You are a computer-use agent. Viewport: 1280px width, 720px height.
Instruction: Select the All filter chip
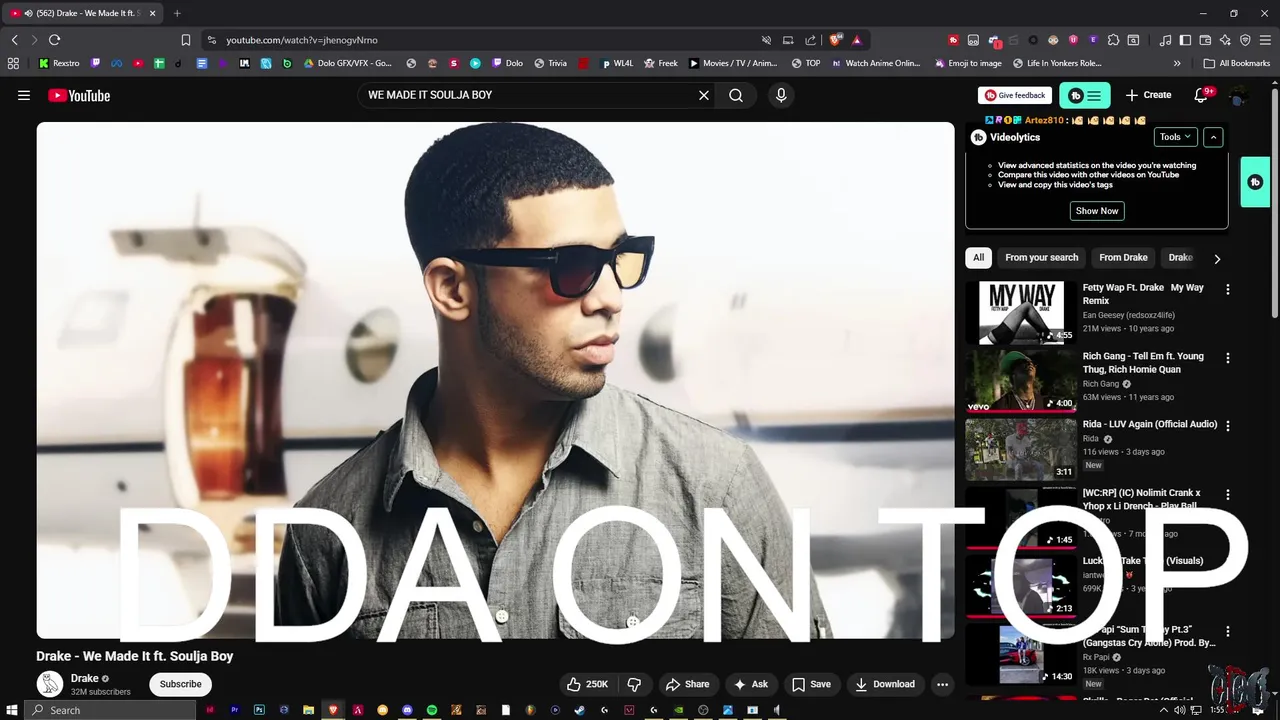978,258
